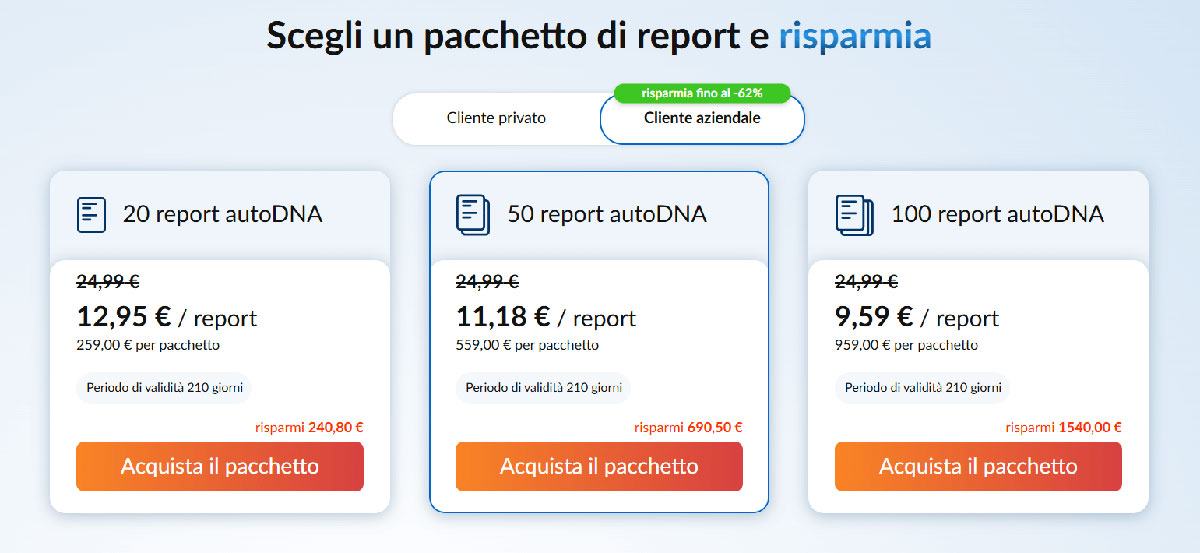Click '959,00 € per pacchetto' text
The width and height of the screenshot is (1200, 553).
coord(906,345)
